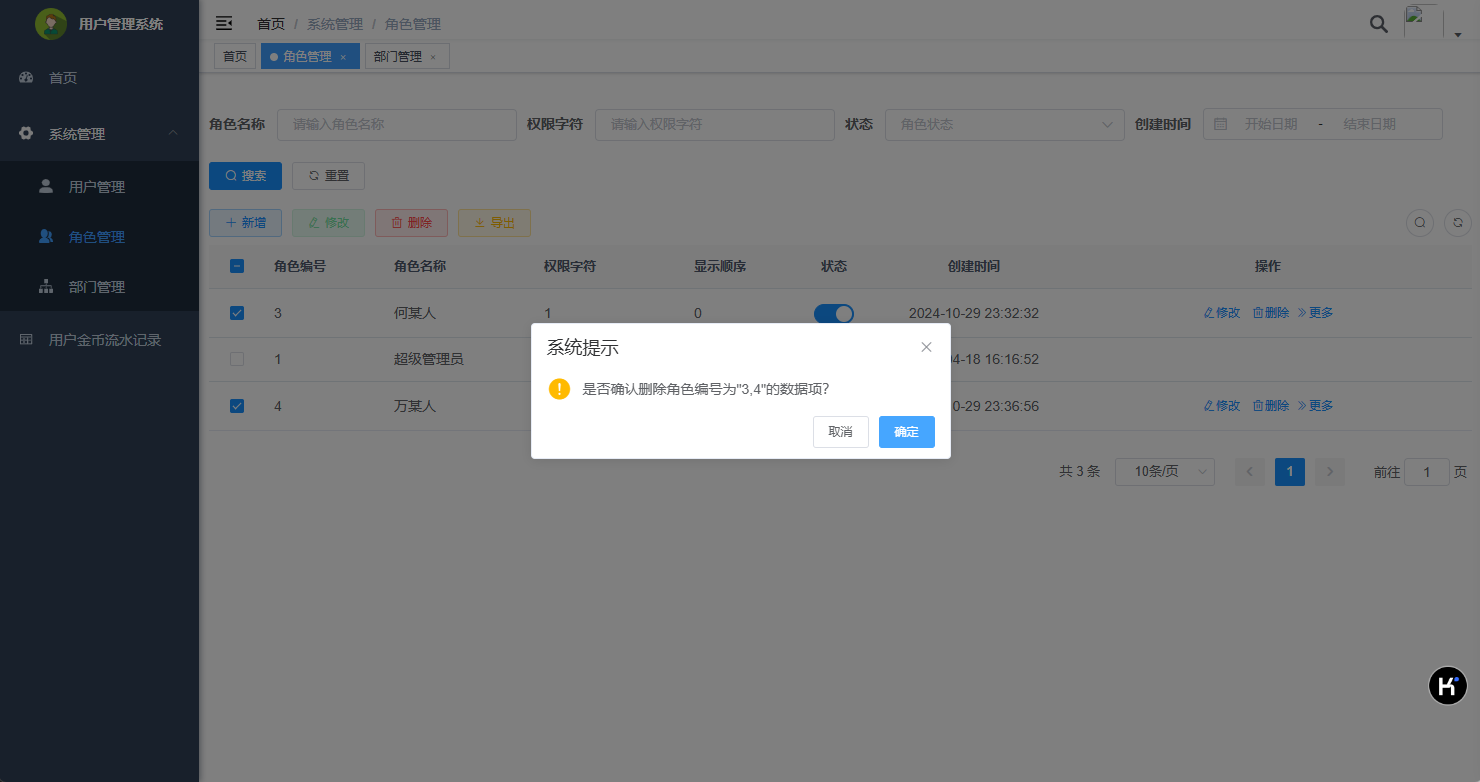Close the 系统提示 dialog with X

point(926,347)
